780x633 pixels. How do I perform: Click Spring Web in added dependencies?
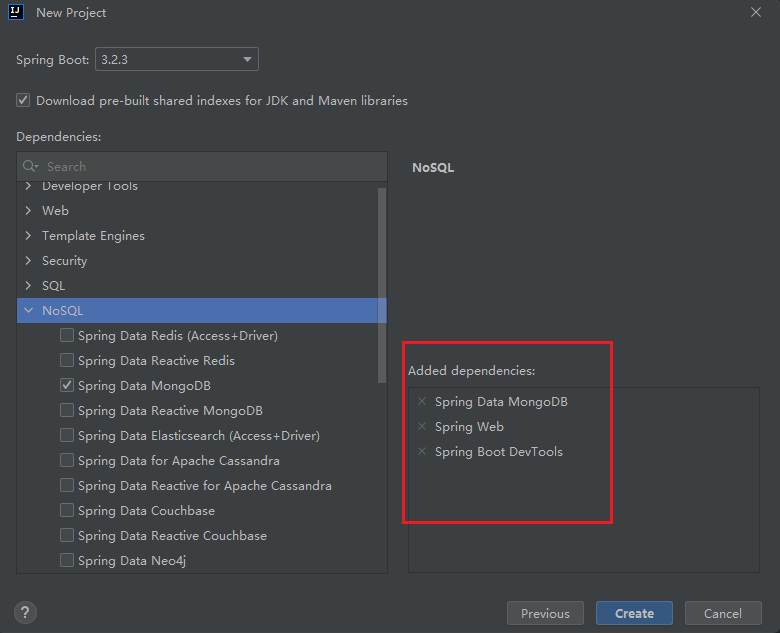(x=469, y=426)
